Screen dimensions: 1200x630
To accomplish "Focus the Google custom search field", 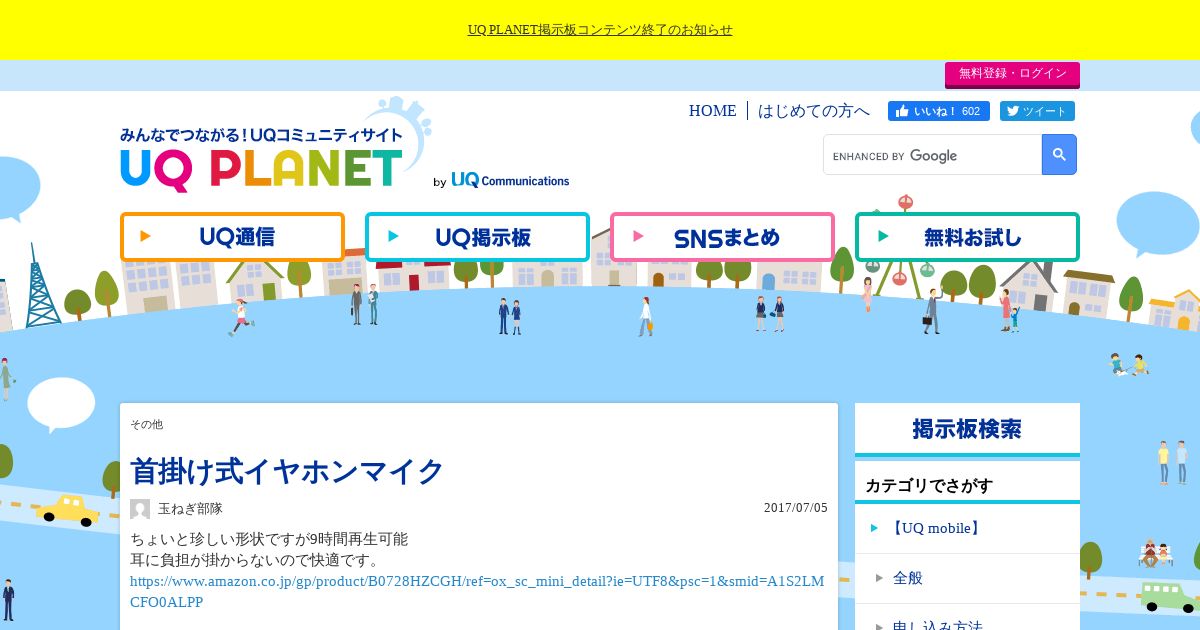I will click(932, 155).
